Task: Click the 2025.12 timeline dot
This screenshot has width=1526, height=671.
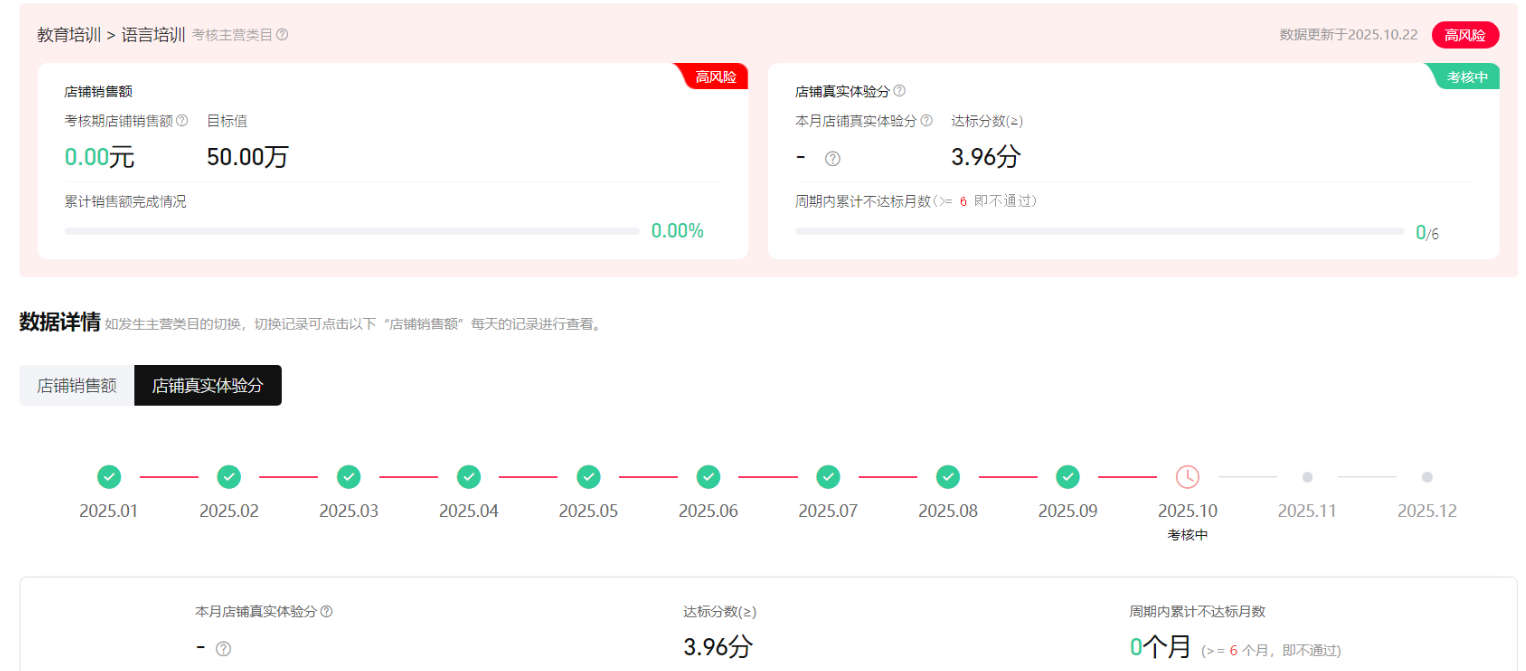Action: [x=1427, y=477]
